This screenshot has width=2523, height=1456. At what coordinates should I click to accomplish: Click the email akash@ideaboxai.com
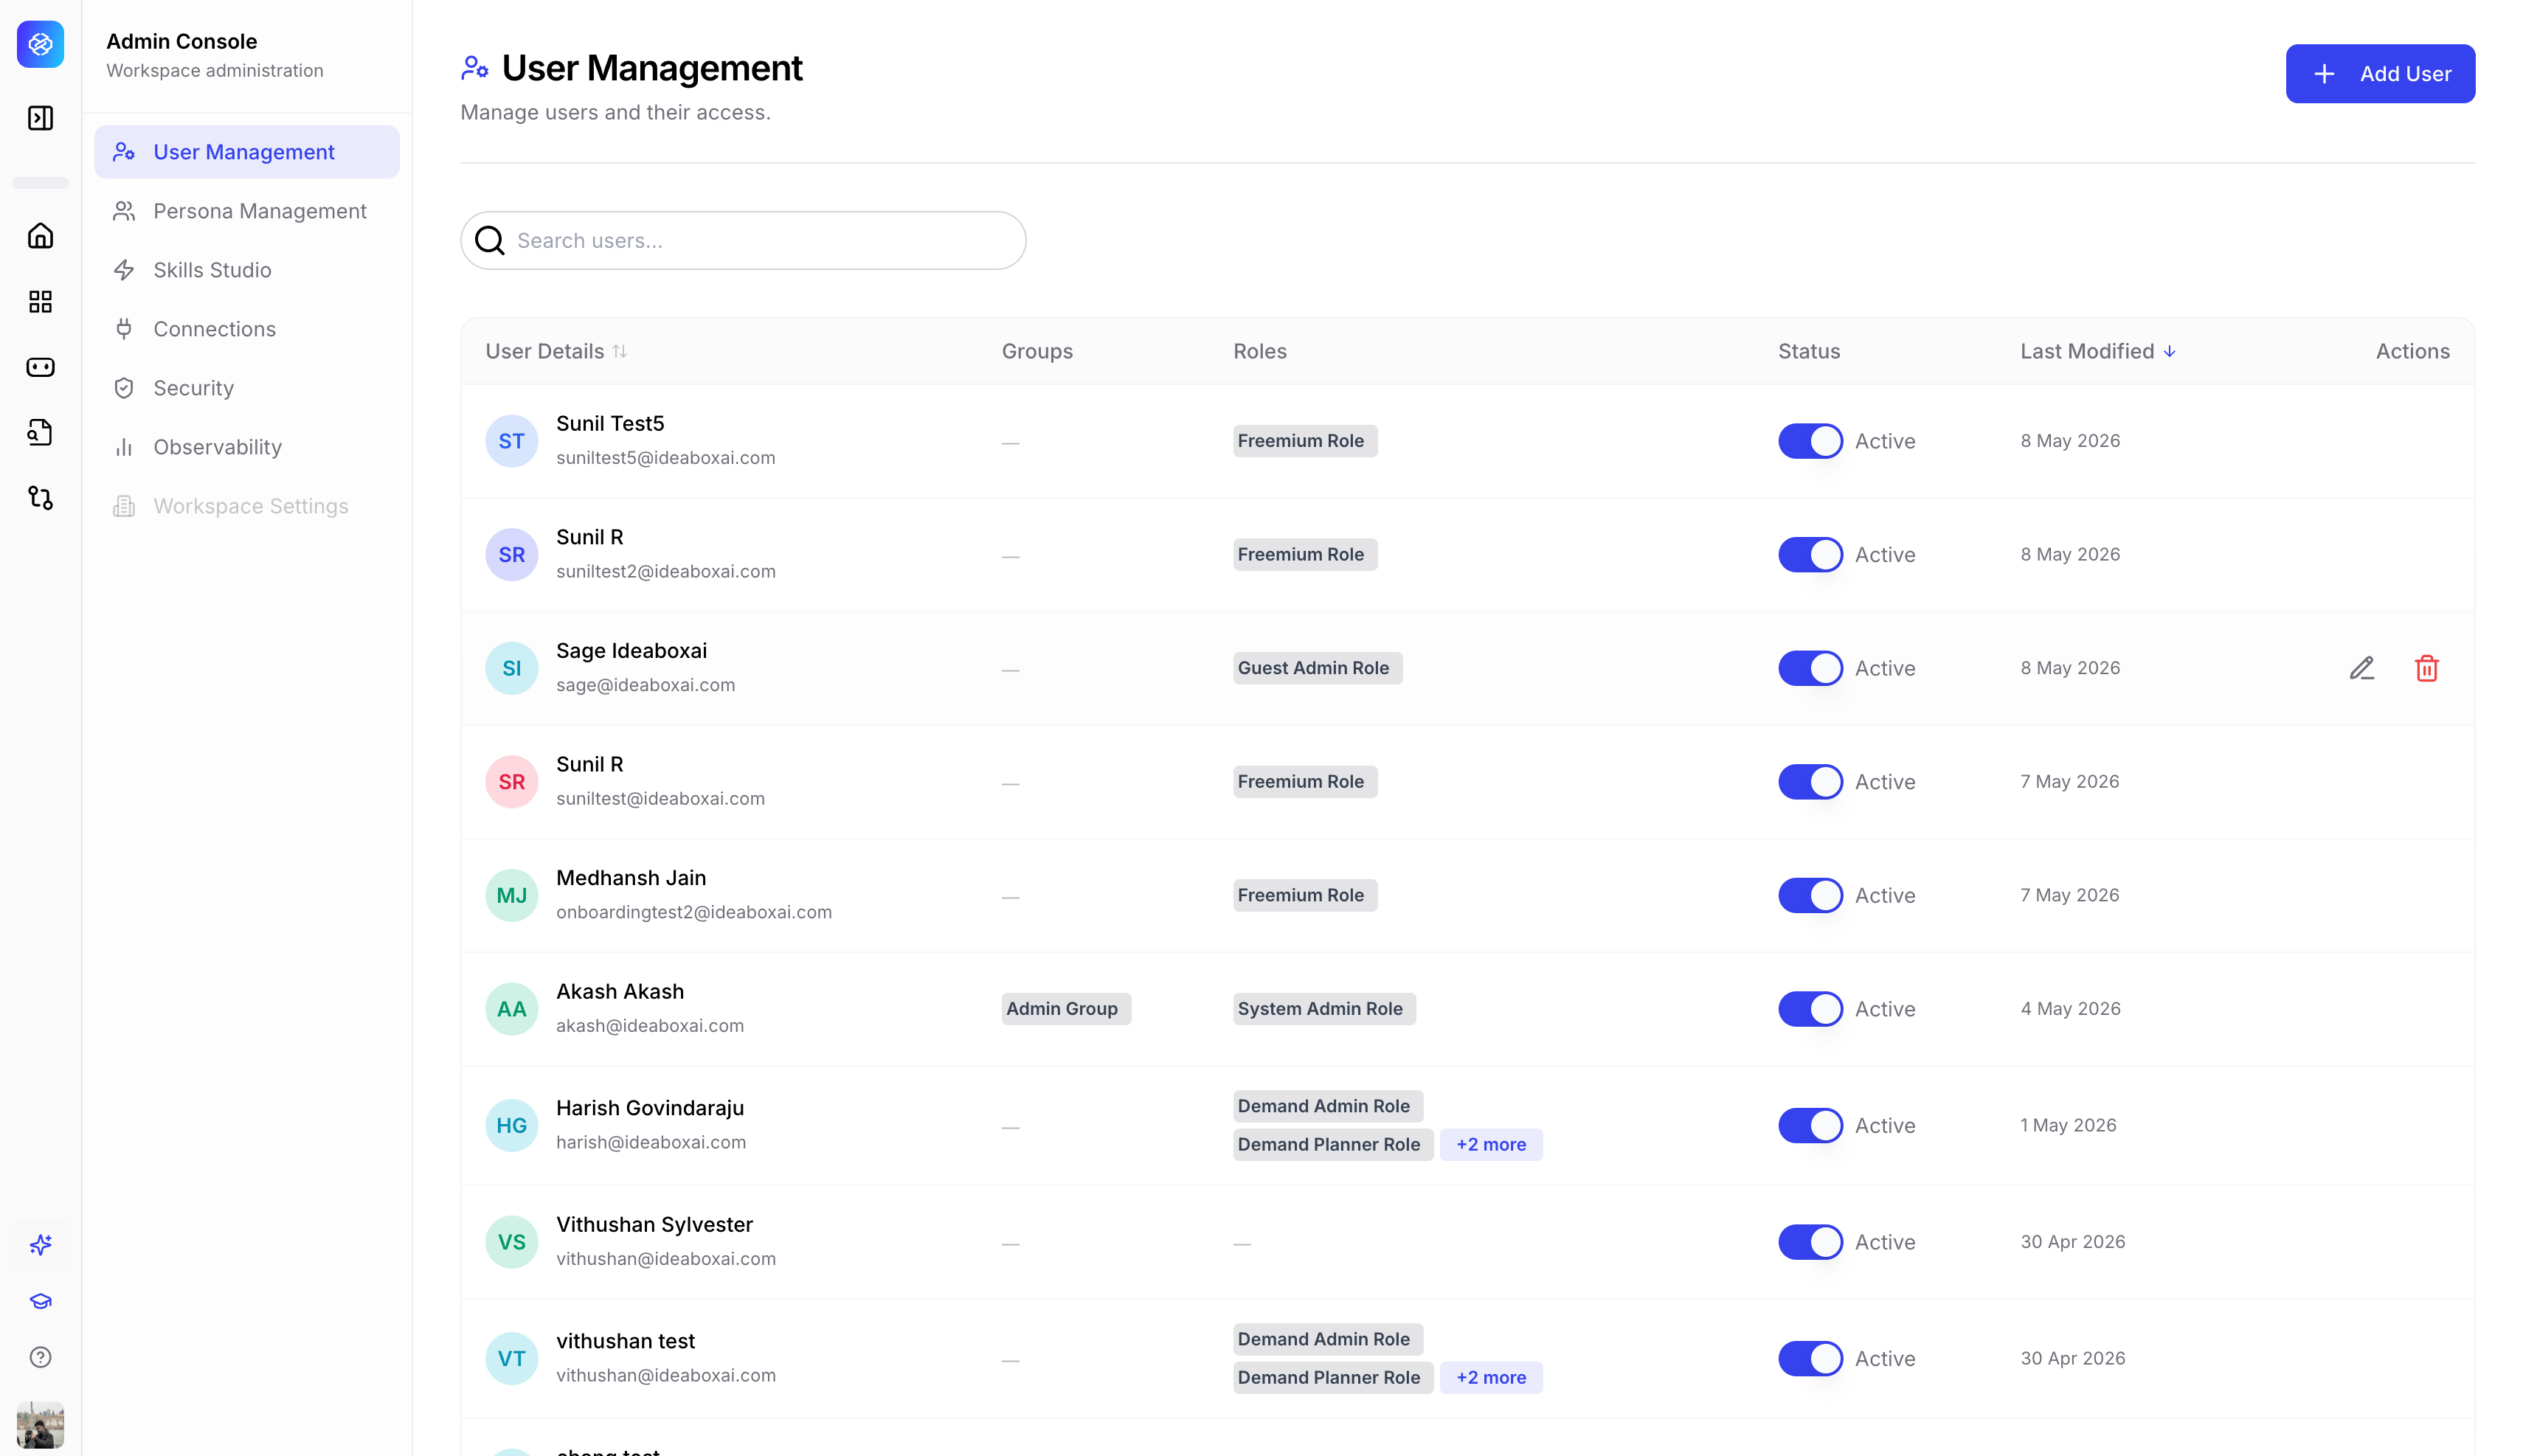(650, 1026)
